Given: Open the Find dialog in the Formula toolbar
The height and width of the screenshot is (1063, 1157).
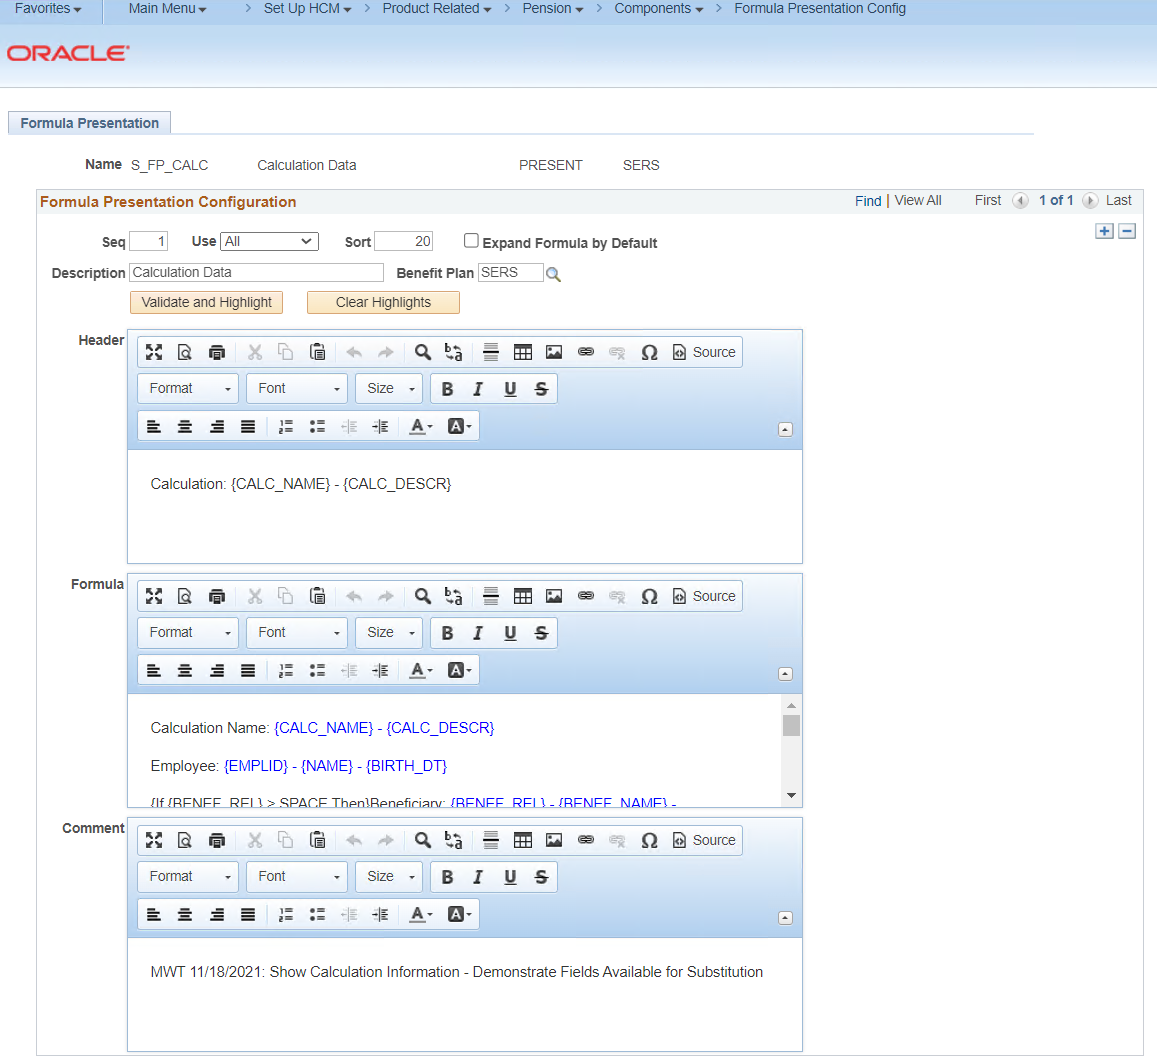Looking at the screenshot, I should (422, 596).
